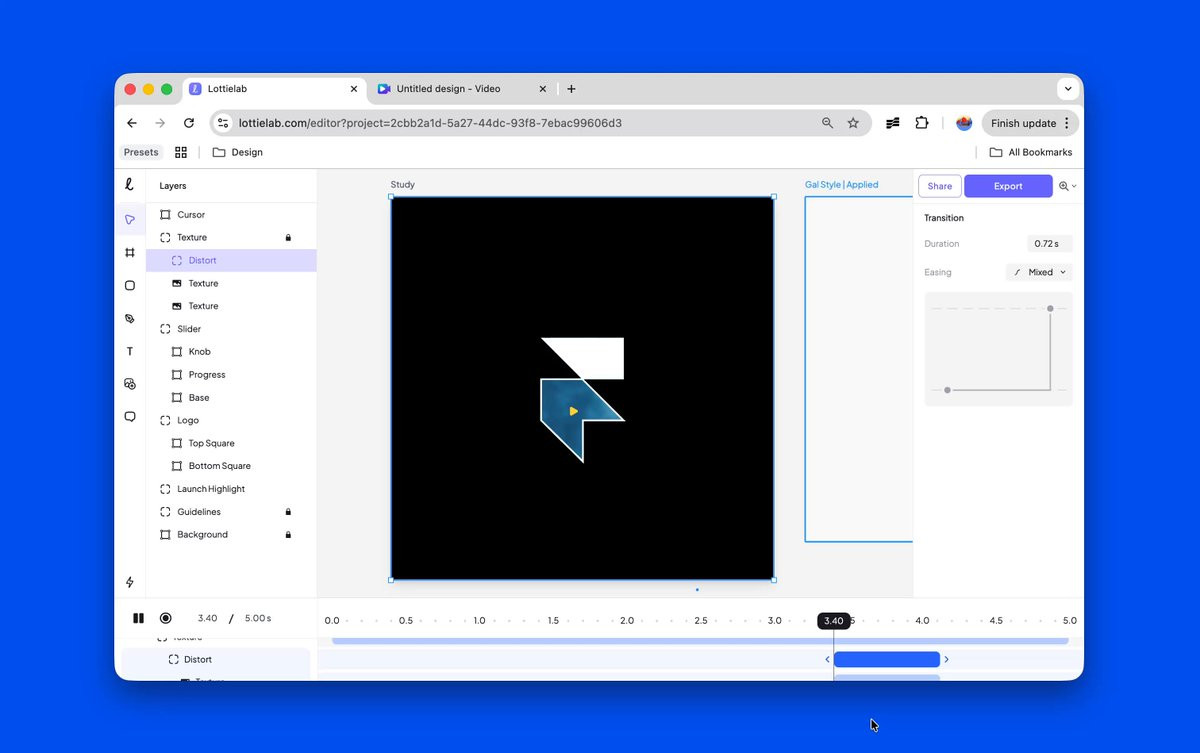Go forward in browser history

[x=160, y=123]
